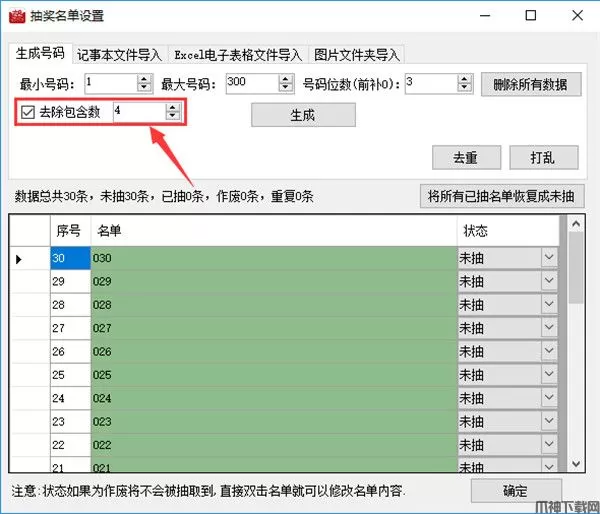The height and width of the screenshot is (514, 600).
Task: Open status dropdown for row 025
Action: (x=549, y=374)
